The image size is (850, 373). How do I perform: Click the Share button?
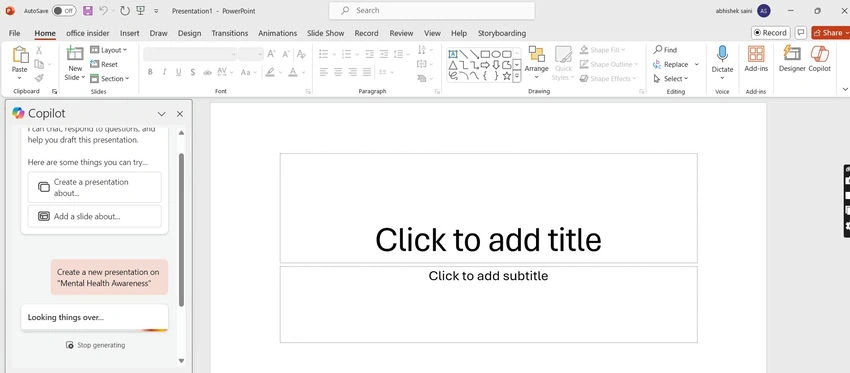pos(830,33)
